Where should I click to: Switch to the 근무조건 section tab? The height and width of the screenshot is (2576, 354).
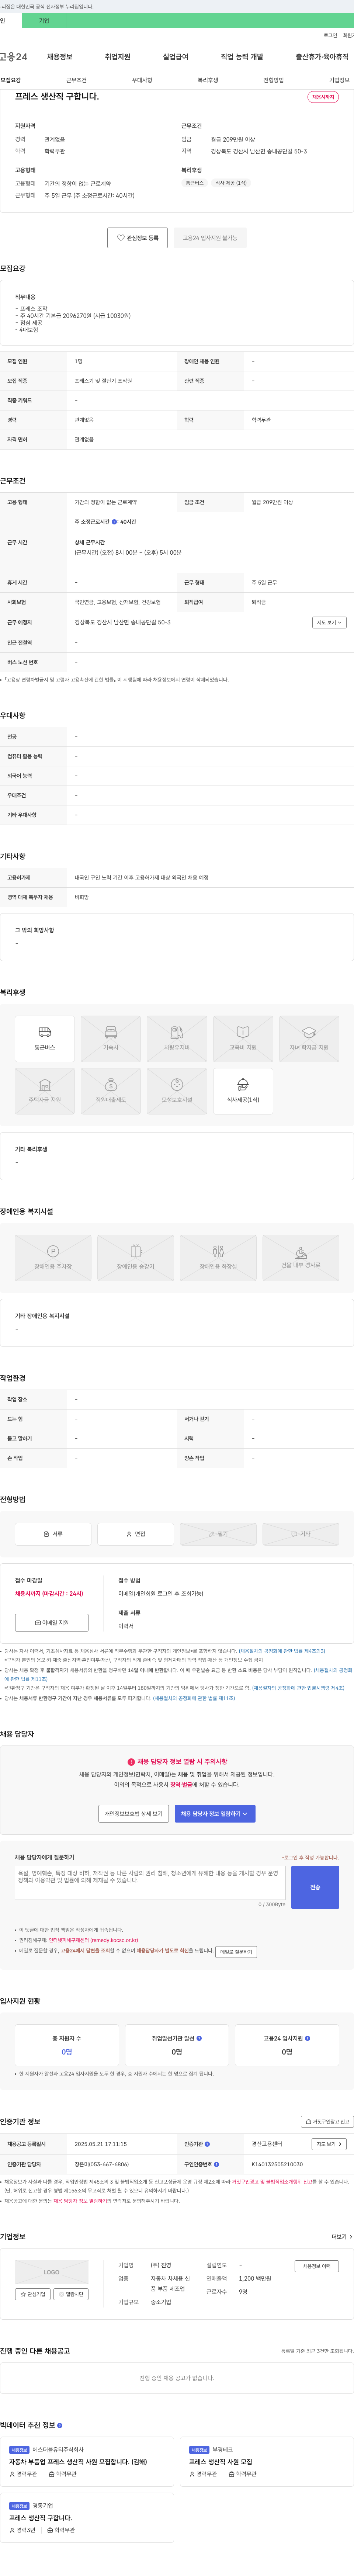pos(76,80)
